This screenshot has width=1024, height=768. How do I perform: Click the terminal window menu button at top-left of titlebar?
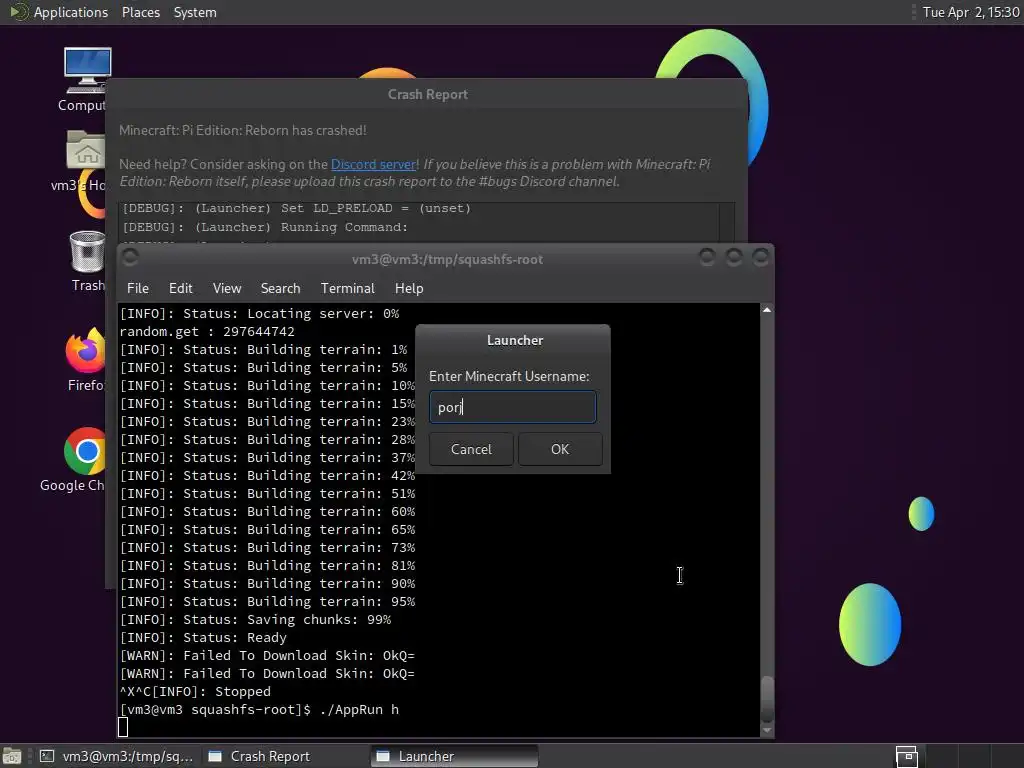130,257
